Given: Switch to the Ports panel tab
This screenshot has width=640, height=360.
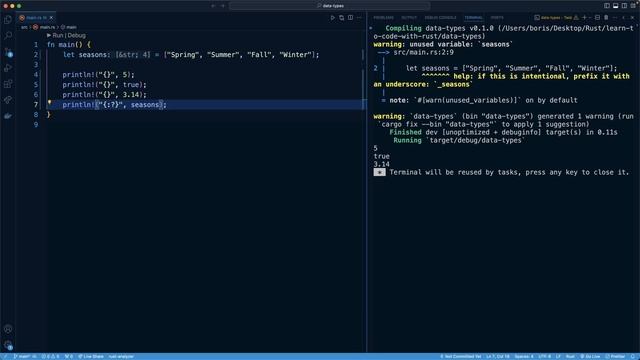Looking at the screenshot, I should point(497,18).
